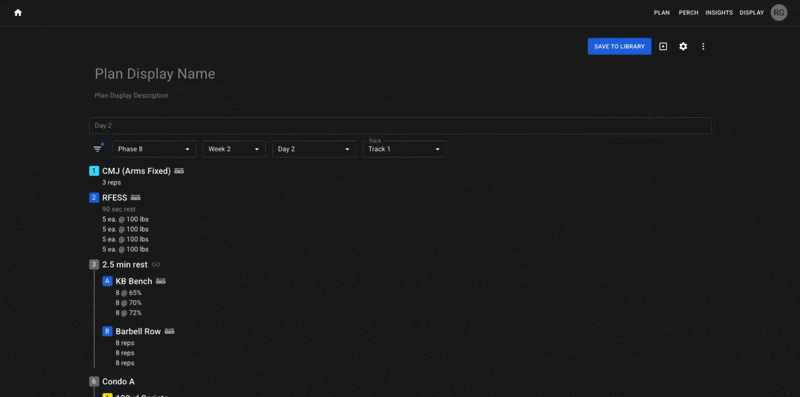Click the equipment icon next to KB Bench
The width and height of the screenshot is (800, 397).
pos(161,281)
